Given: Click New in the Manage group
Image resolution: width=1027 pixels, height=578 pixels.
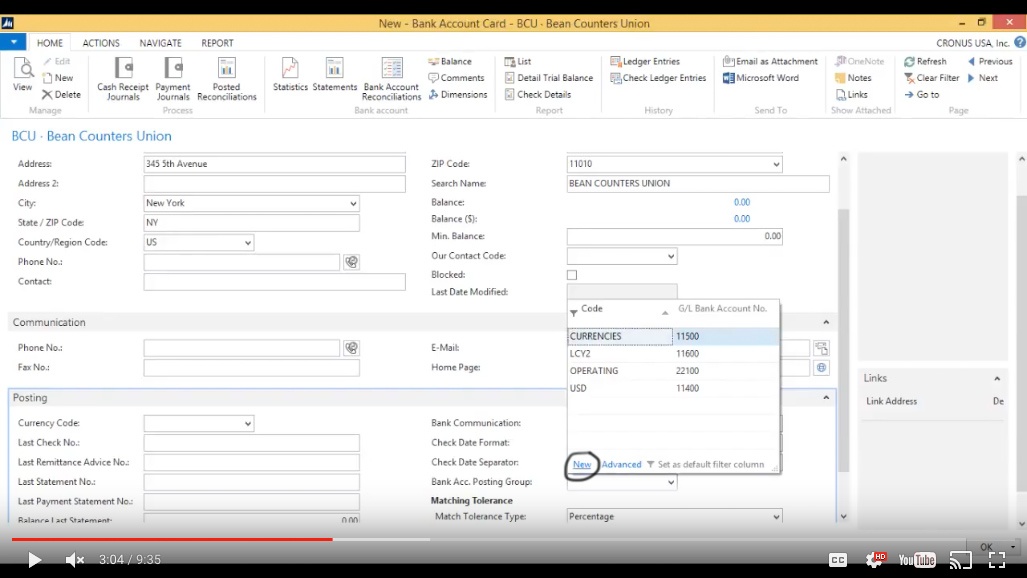Looking at the screenshot, I should point(58,77).
